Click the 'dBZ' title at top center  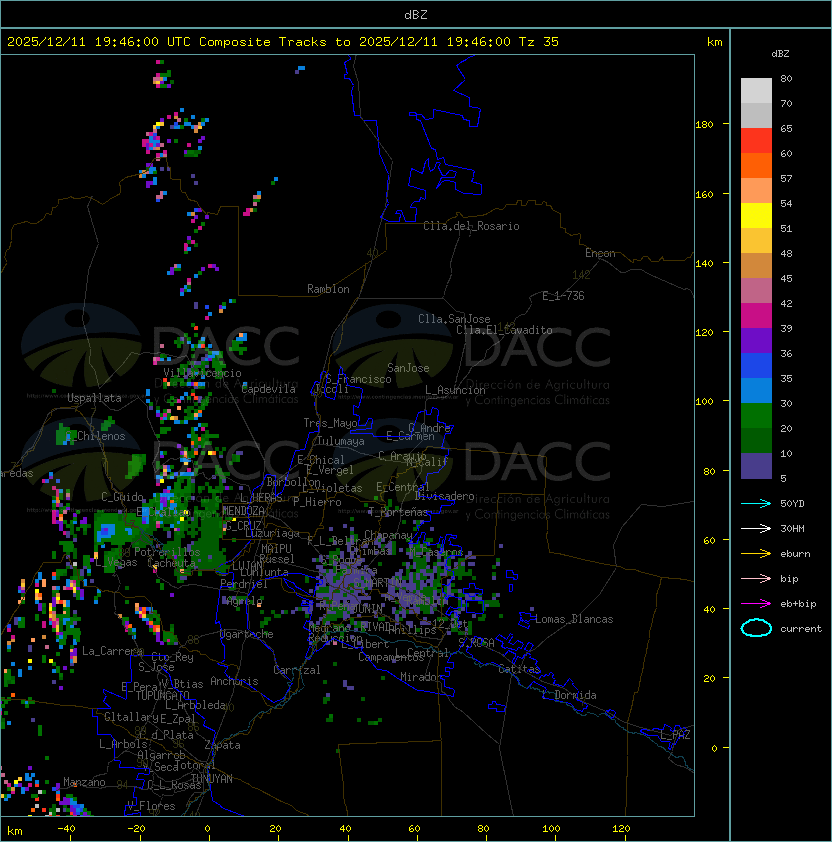416,15
